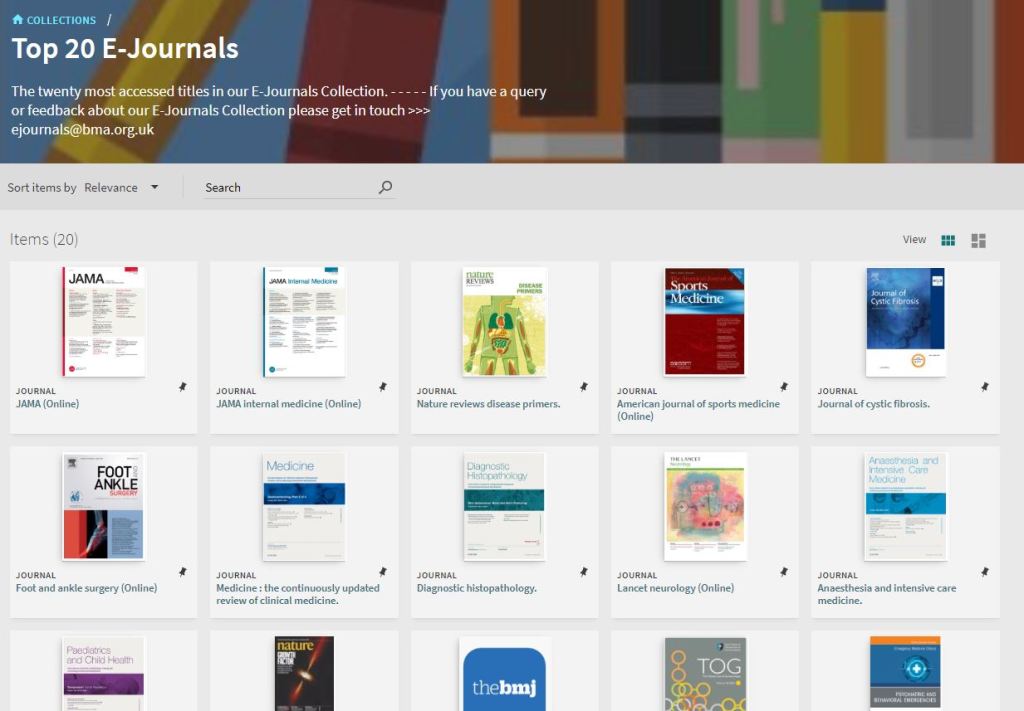Open the TOG journal cover thumbnail
This screenshot has height=711, width=1024.
click(705, 674)
